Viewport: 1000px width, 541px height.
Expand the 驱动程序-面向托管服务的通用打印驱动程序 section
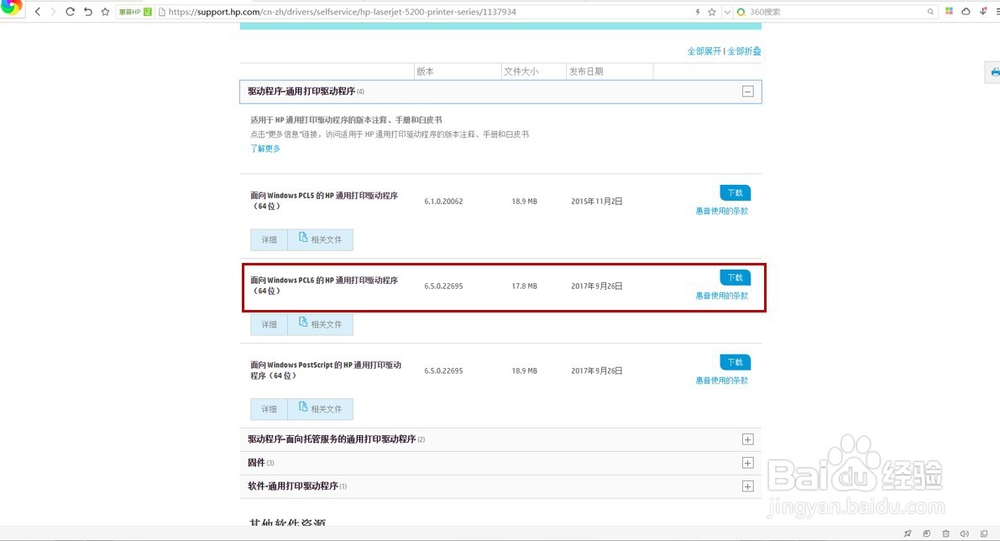[747, 440]
